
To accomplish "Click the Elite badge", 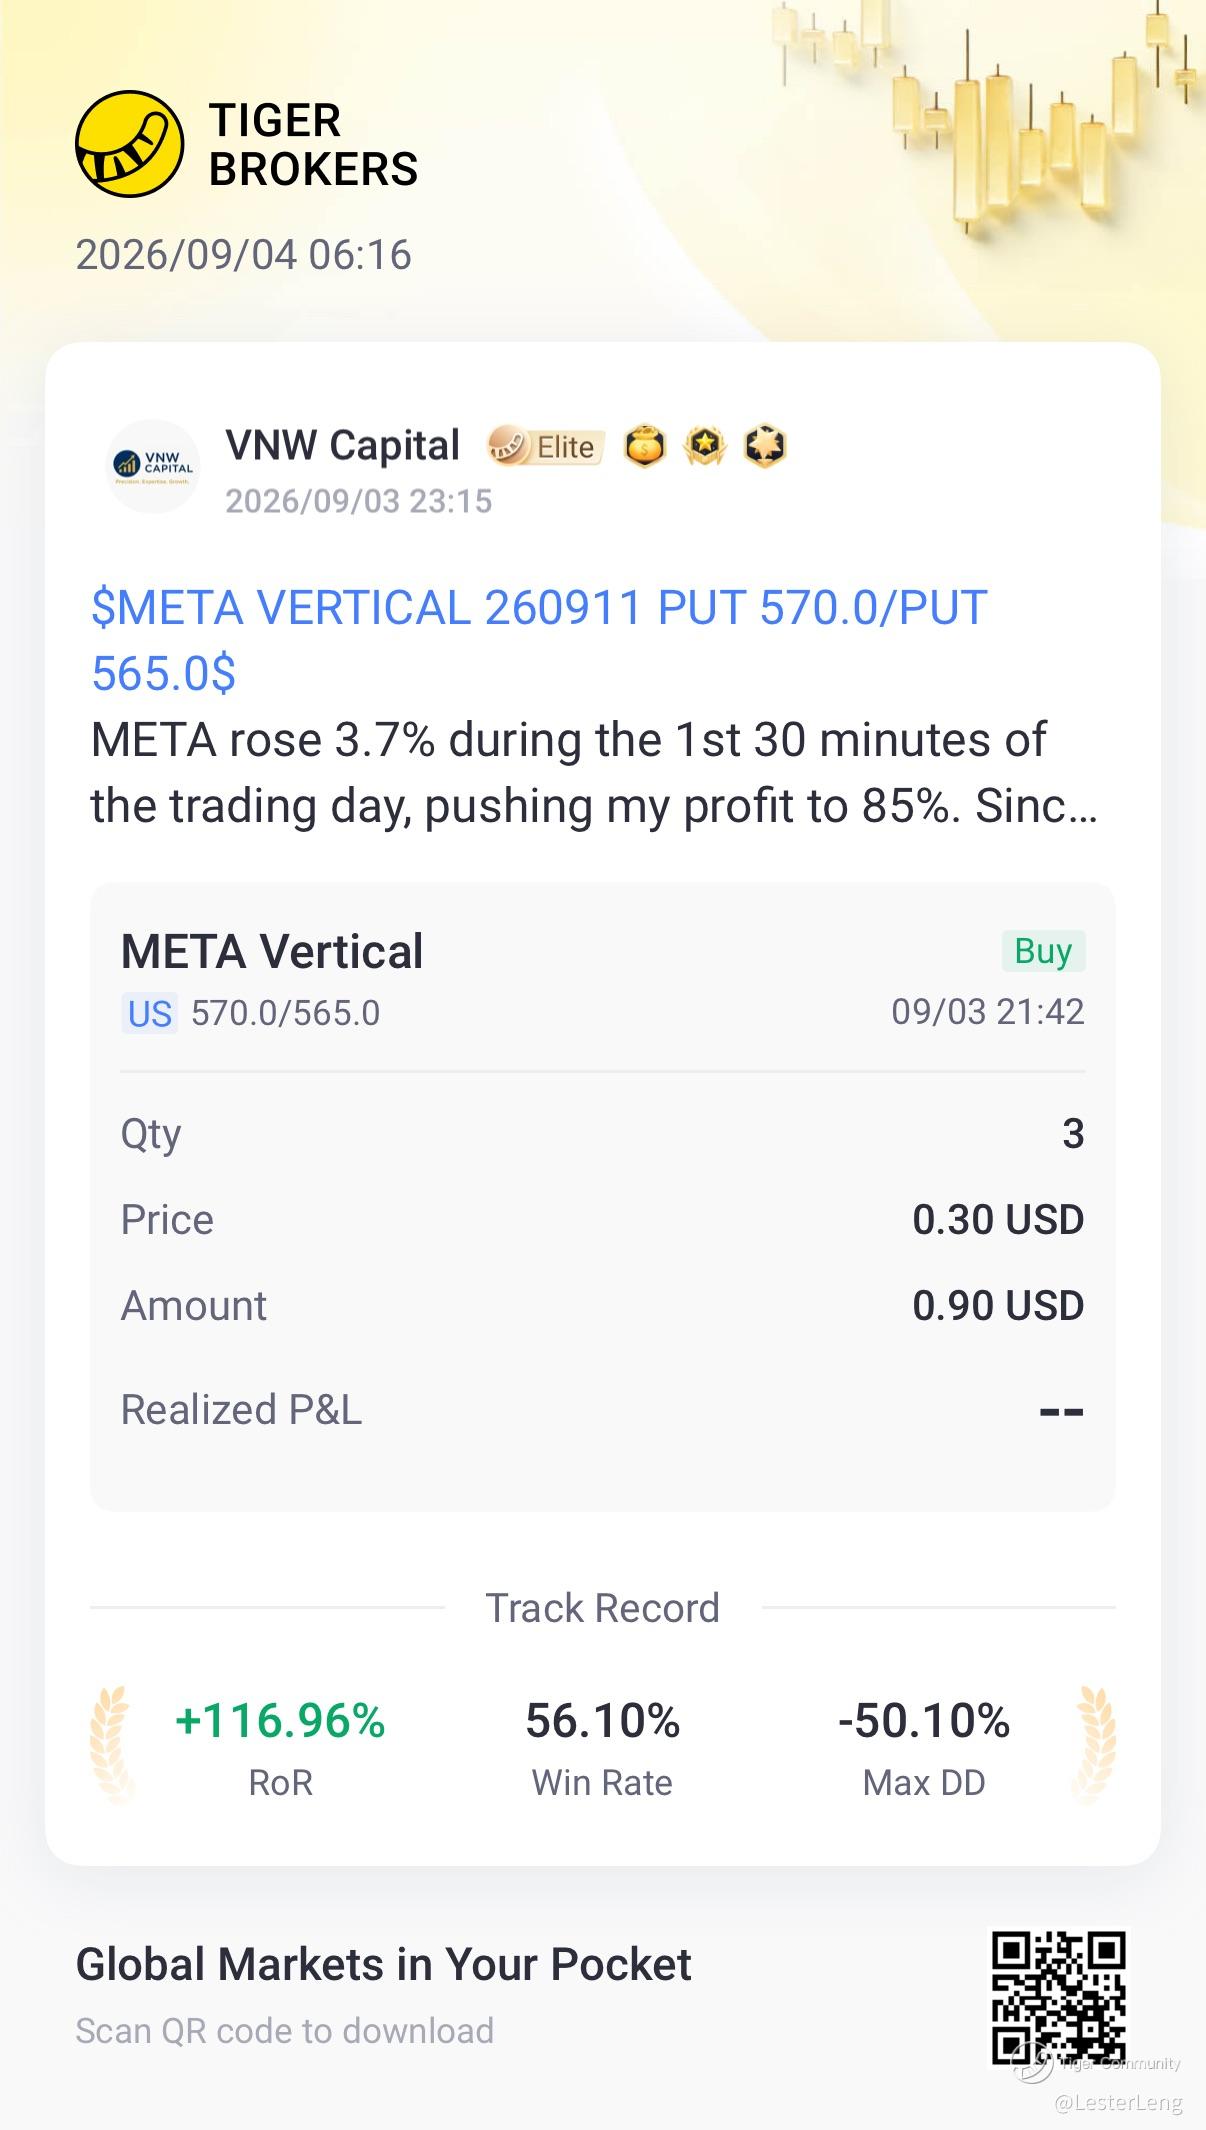I will pyautogui.click(x=546, y=446).
